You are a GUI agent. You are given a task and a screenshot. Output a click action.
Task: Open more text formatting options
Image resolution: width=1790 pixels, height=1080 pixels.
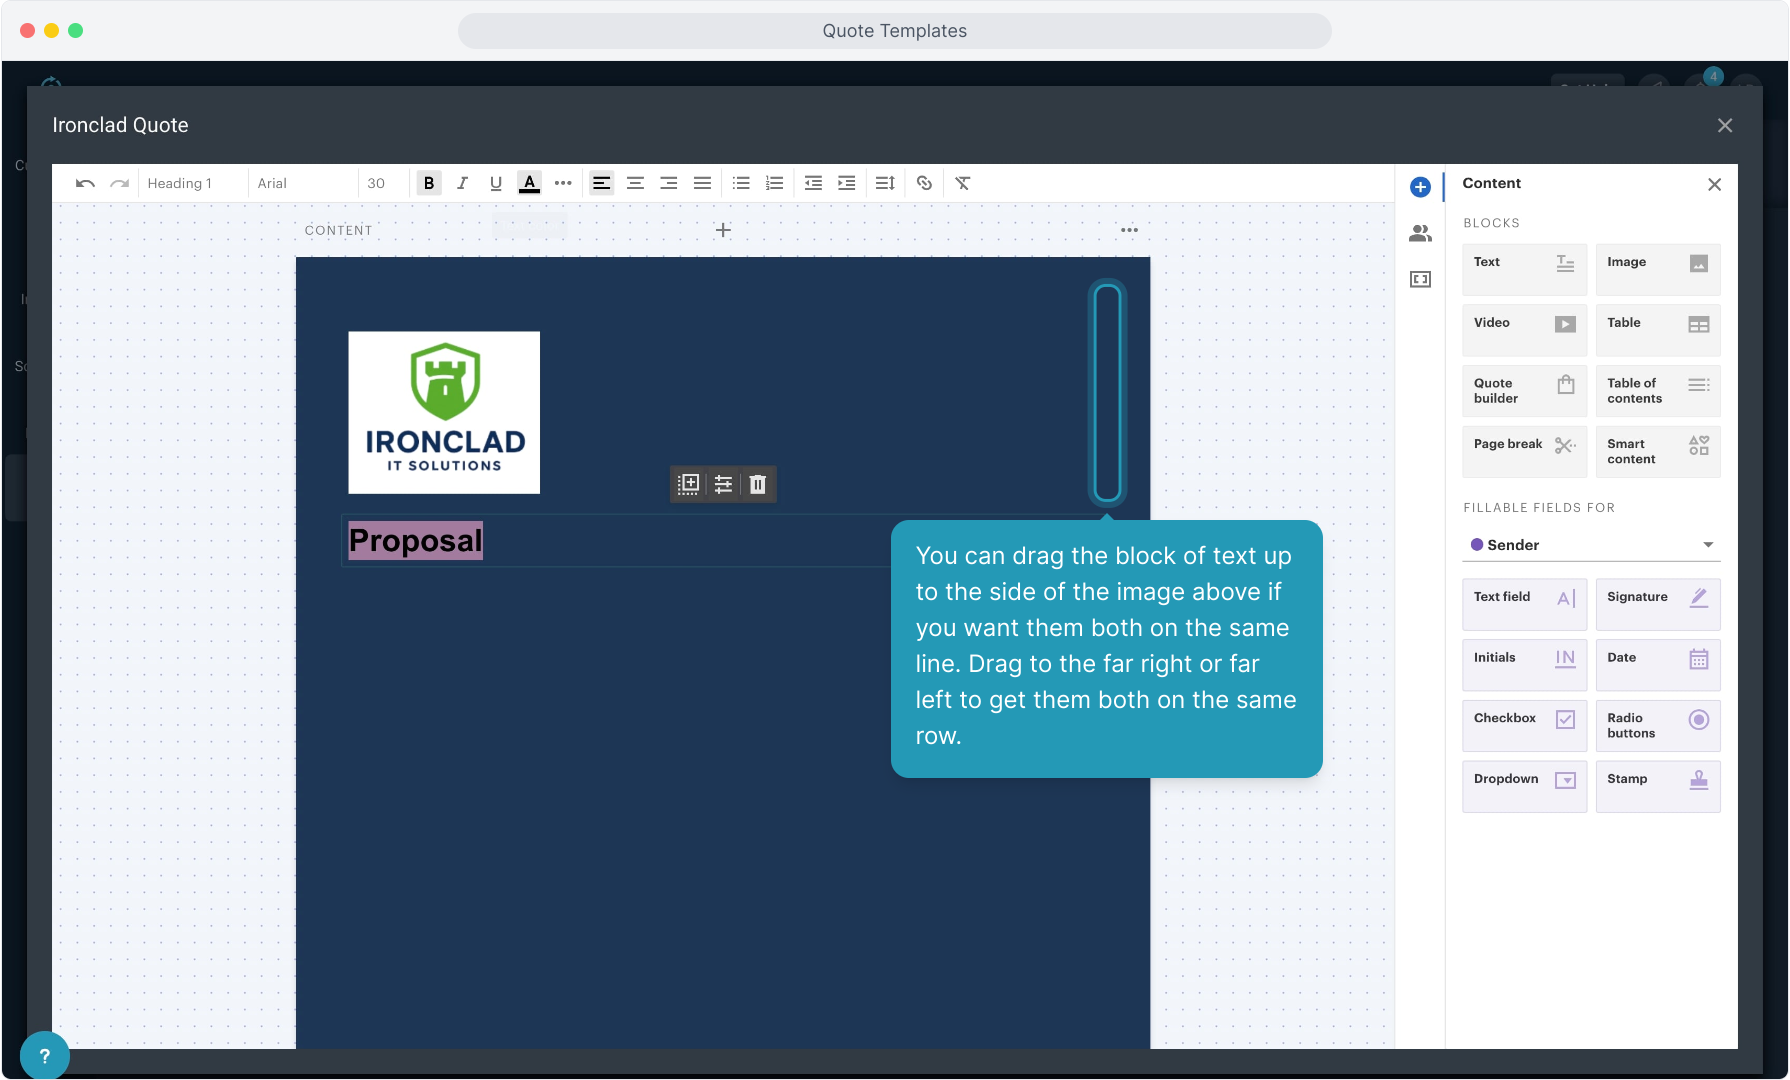click(x=563, y=183)
